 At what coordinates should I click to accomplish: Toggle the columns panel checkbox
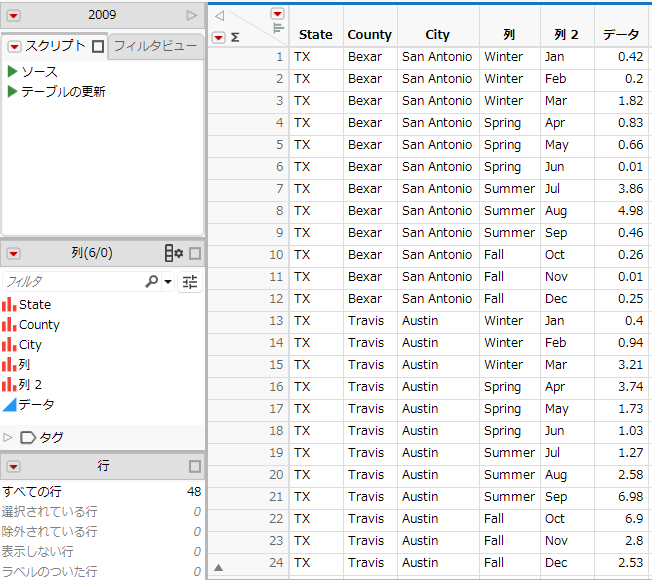(195, 253)
